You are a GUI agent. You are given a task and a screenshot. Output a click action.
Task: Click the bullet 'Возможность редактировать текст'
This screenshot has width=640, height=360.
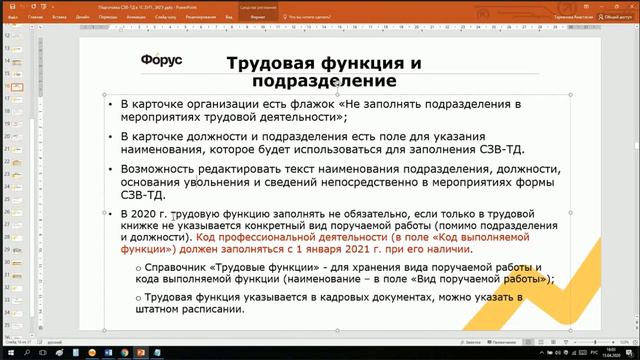[x=340, y=182]
